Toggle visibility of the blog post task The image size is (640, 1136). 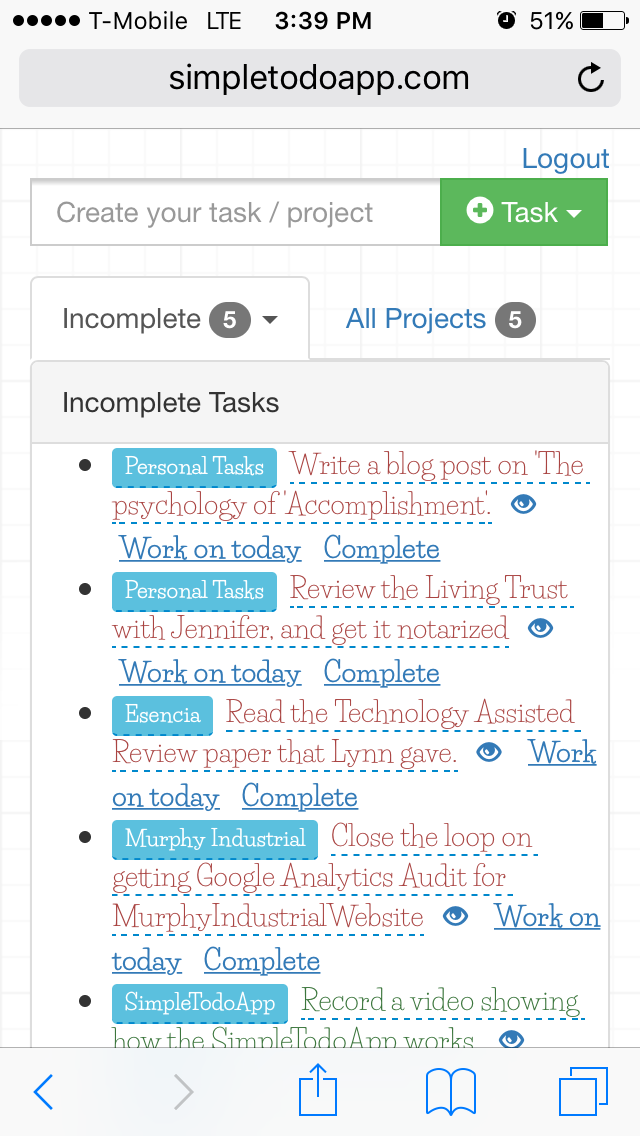pyautogui.click(x=523, y=505)
